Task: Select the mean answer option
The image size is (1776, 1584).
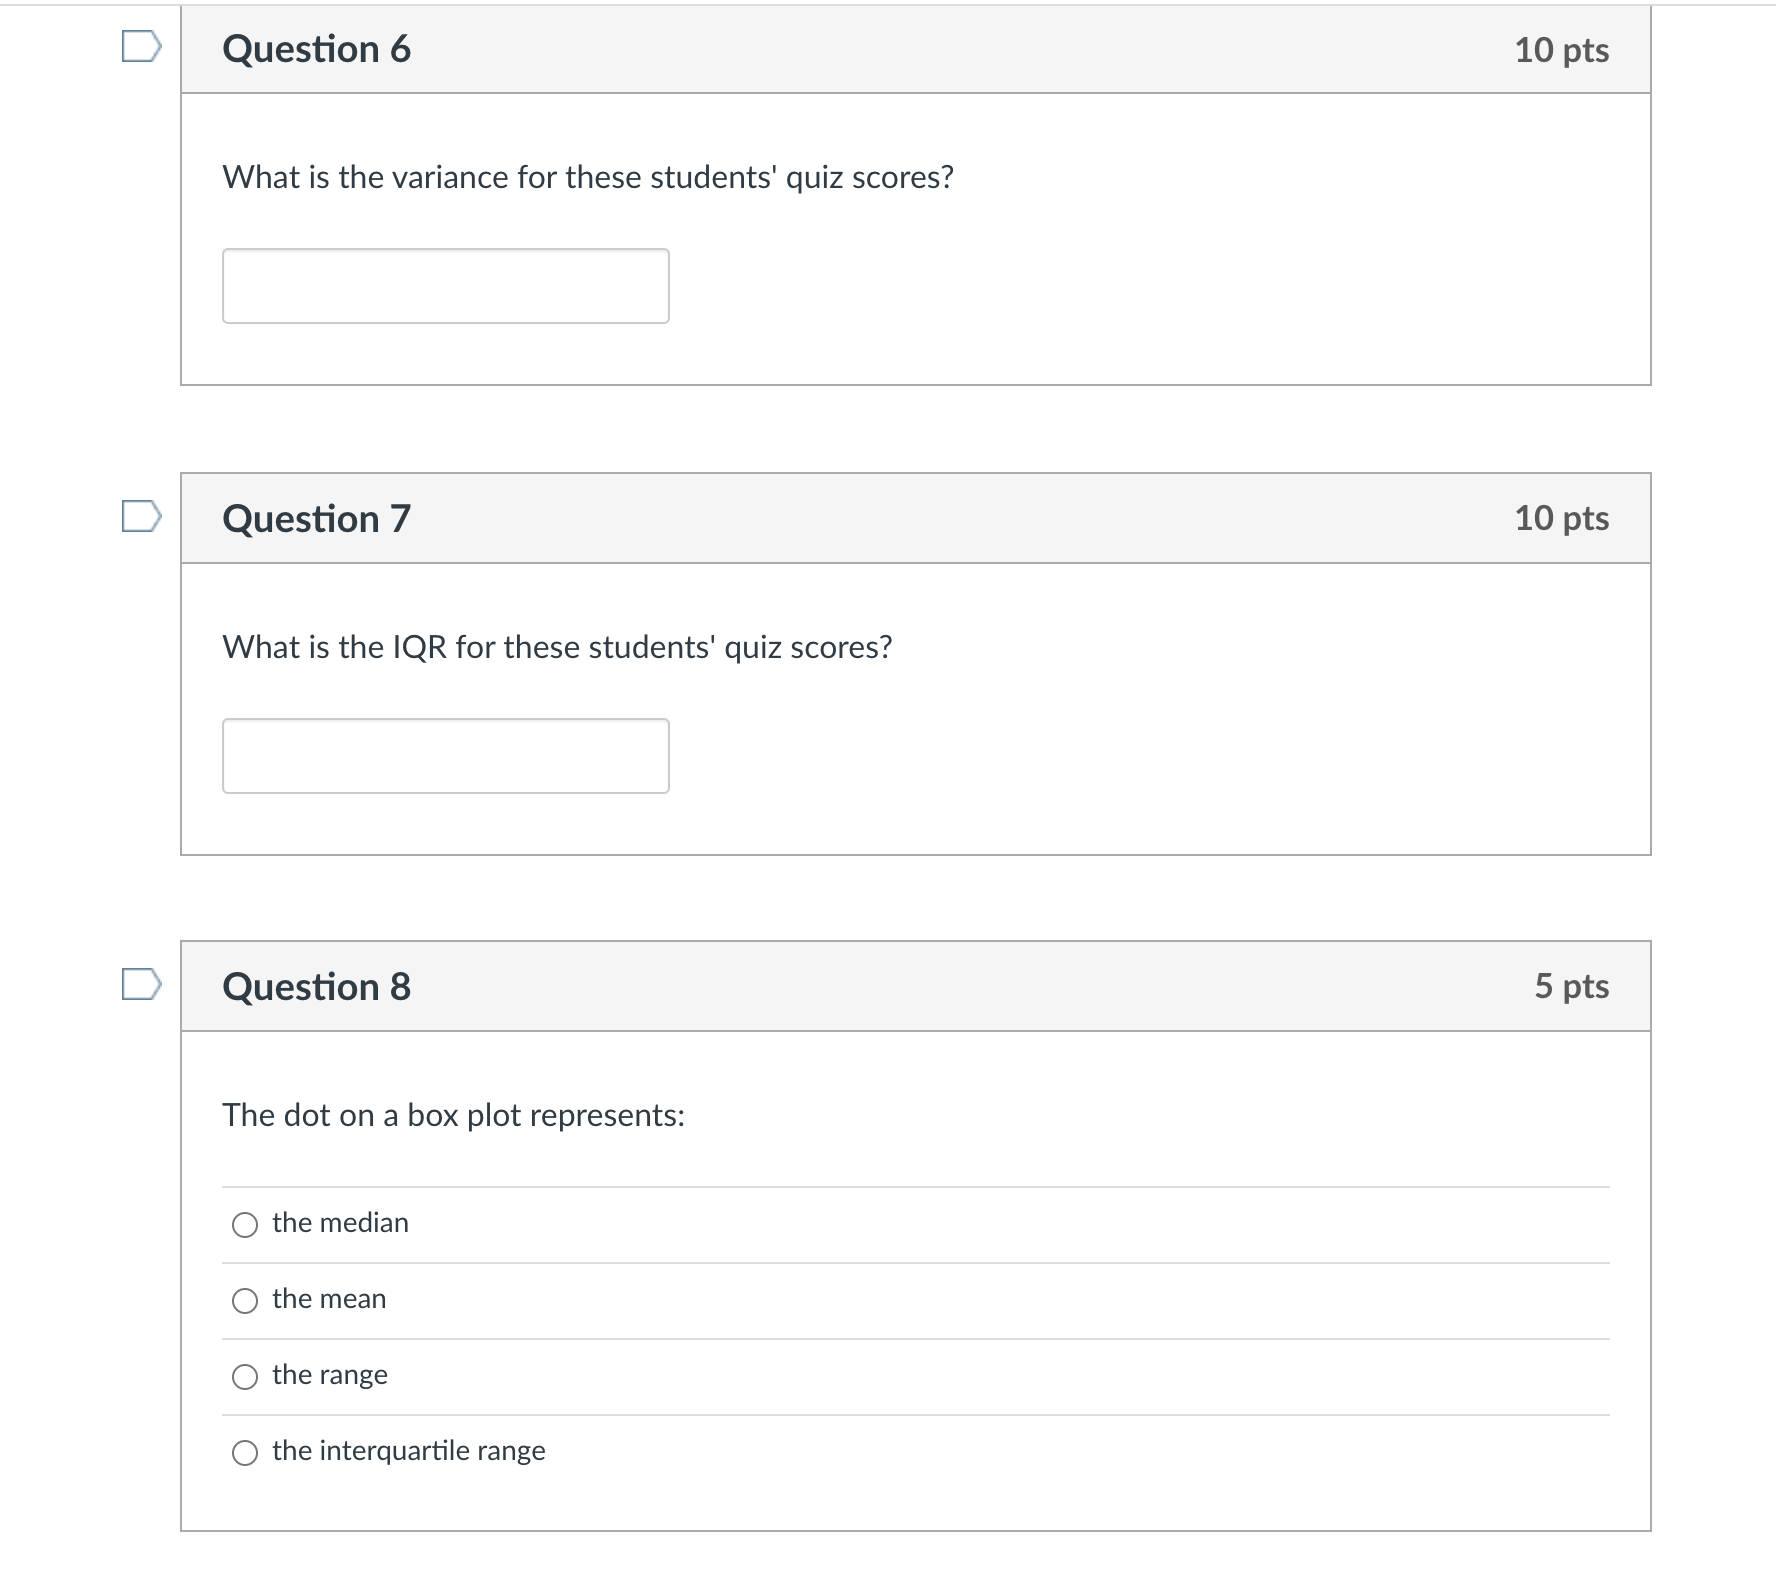Action: coord(245,1299)
